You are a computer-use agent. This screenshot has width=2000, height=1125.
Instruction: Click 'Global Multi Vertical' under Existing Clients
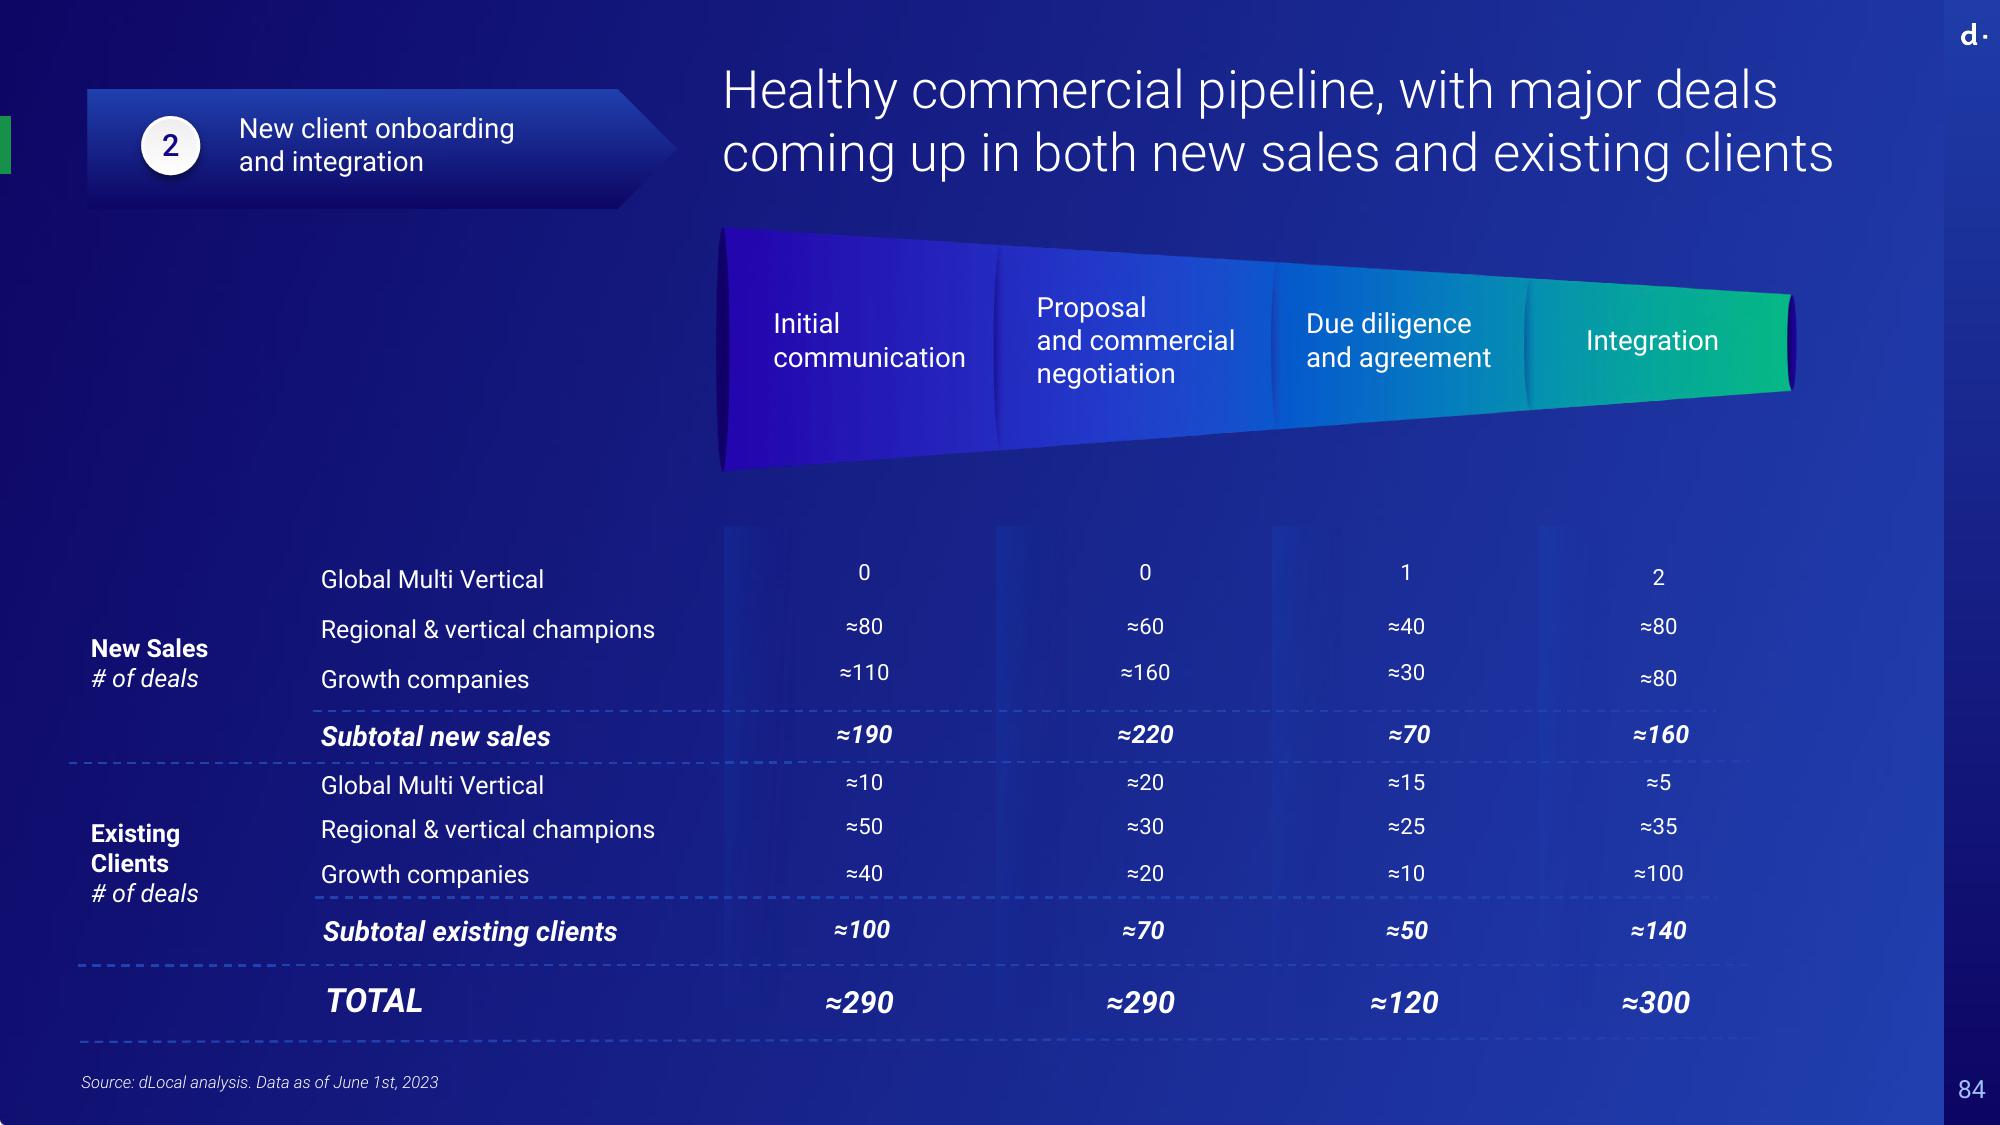click(x=432, y=786)
